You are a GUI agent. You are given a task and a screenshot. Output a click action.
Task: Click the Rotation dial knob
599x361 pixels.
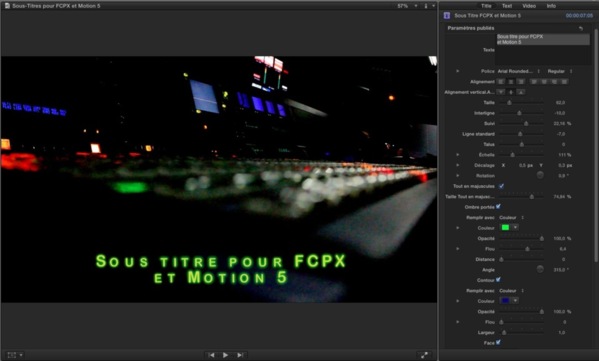click(x=540, y=175)
